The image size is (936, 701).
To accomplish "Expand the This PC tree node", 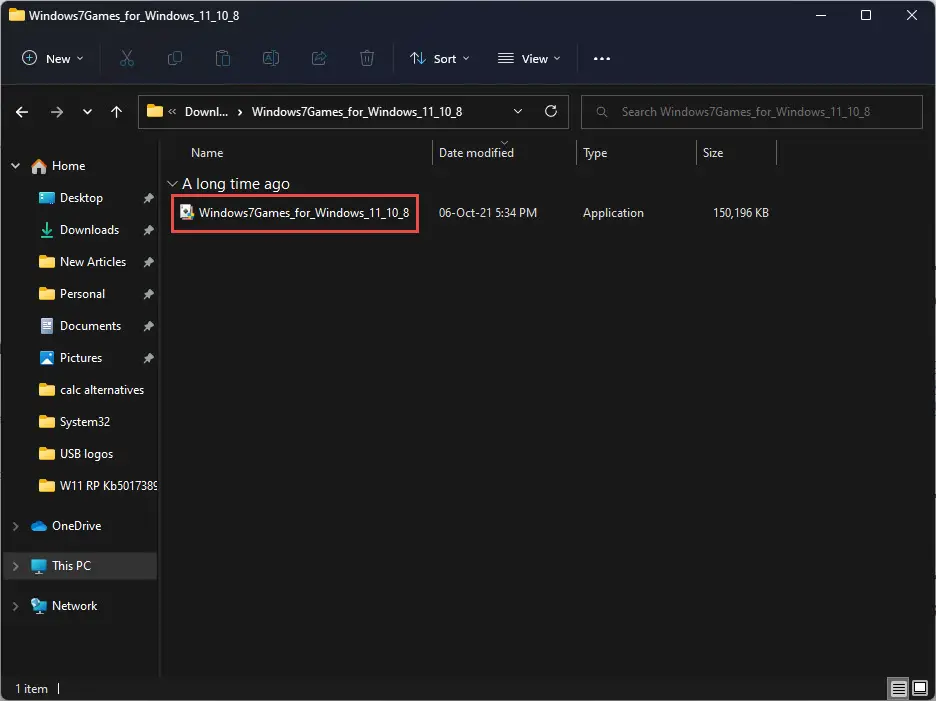I will pyautogui.click(x=16, y=565).
